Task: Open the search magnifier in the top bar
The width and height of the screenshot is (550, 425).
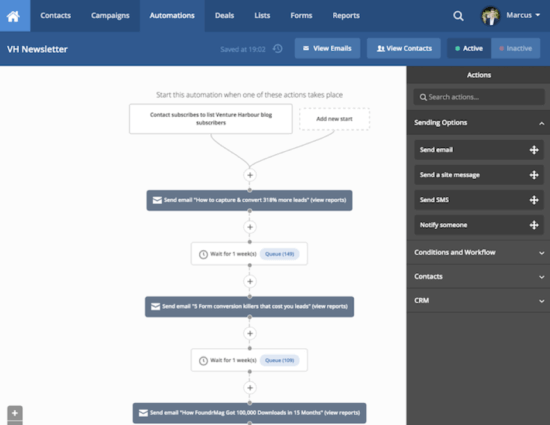Action: pyautogui.click(x=458, y=16)
